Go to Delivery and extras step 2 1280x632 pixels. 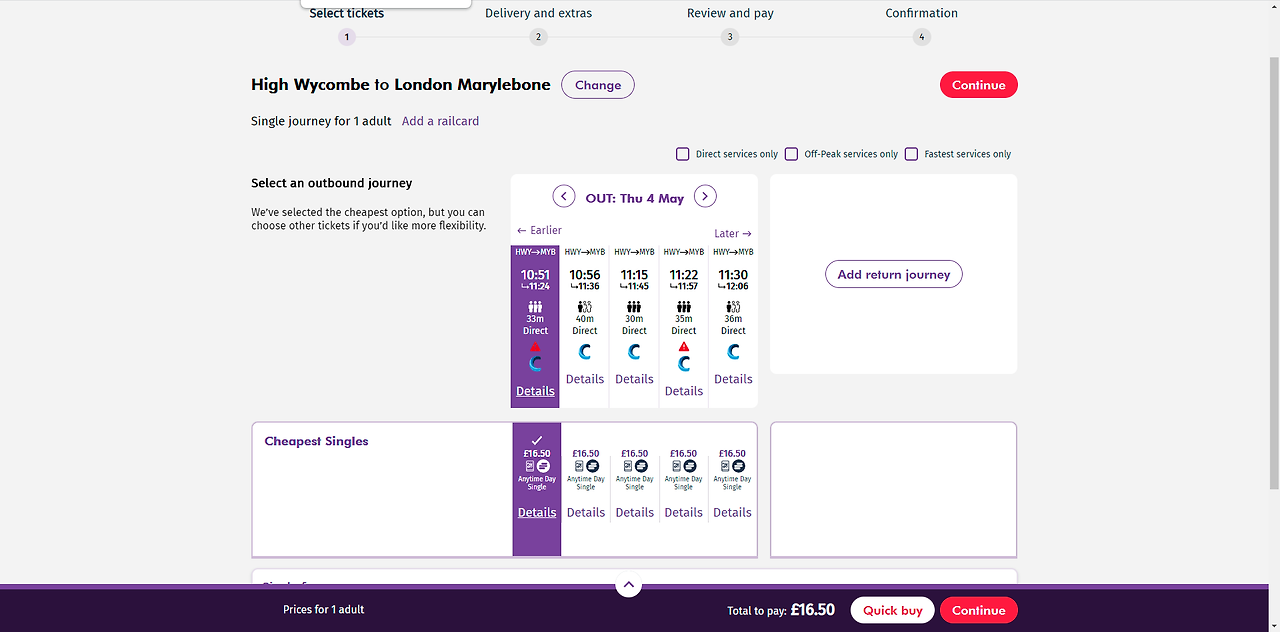pos(538,37)
